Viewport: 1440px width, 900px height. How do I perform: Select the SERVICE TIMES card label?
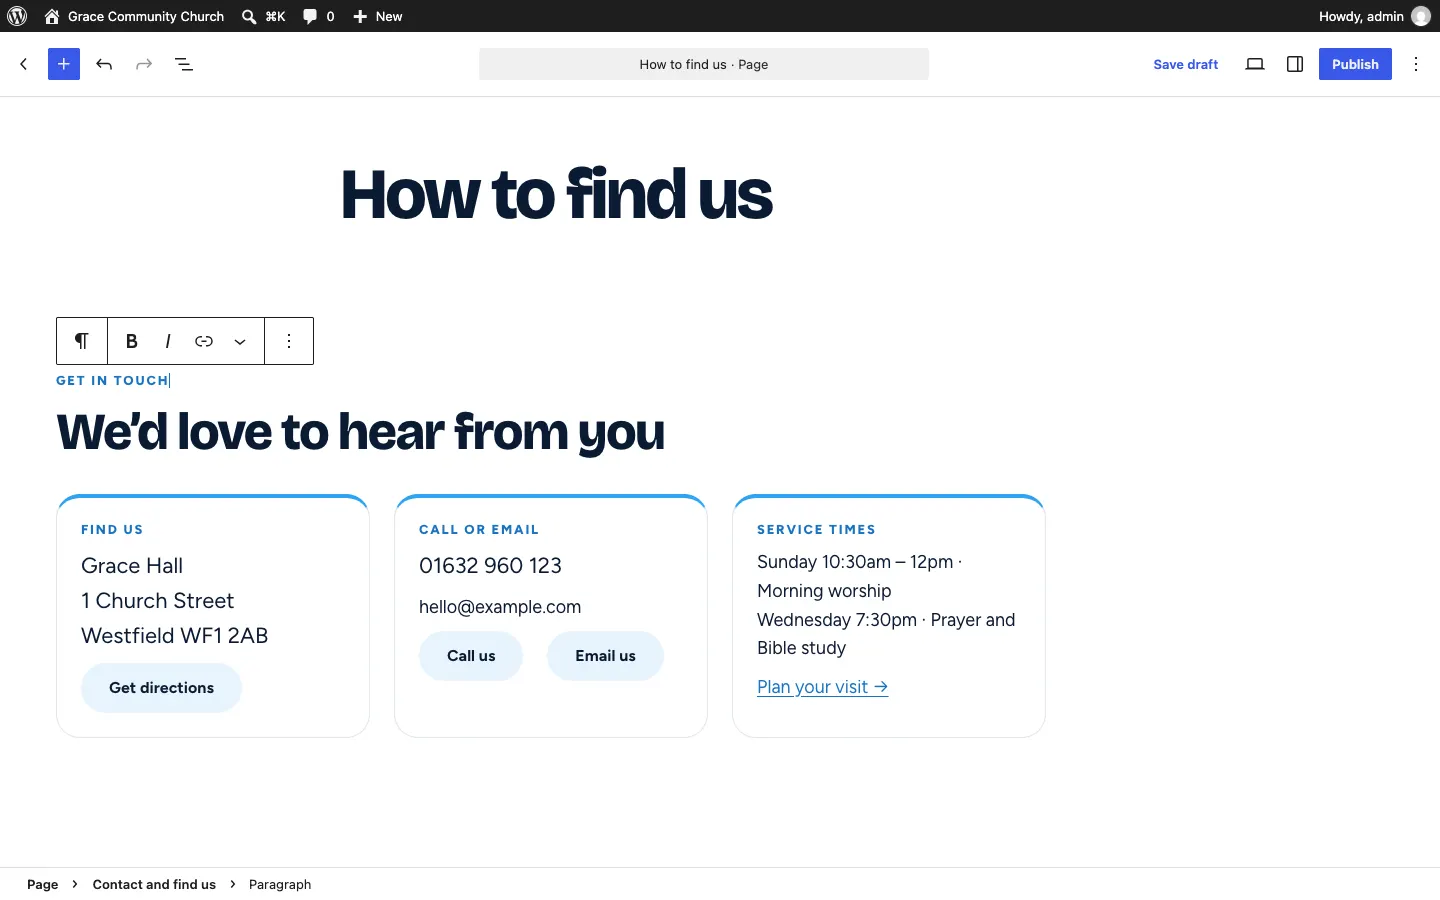(816, 530)
